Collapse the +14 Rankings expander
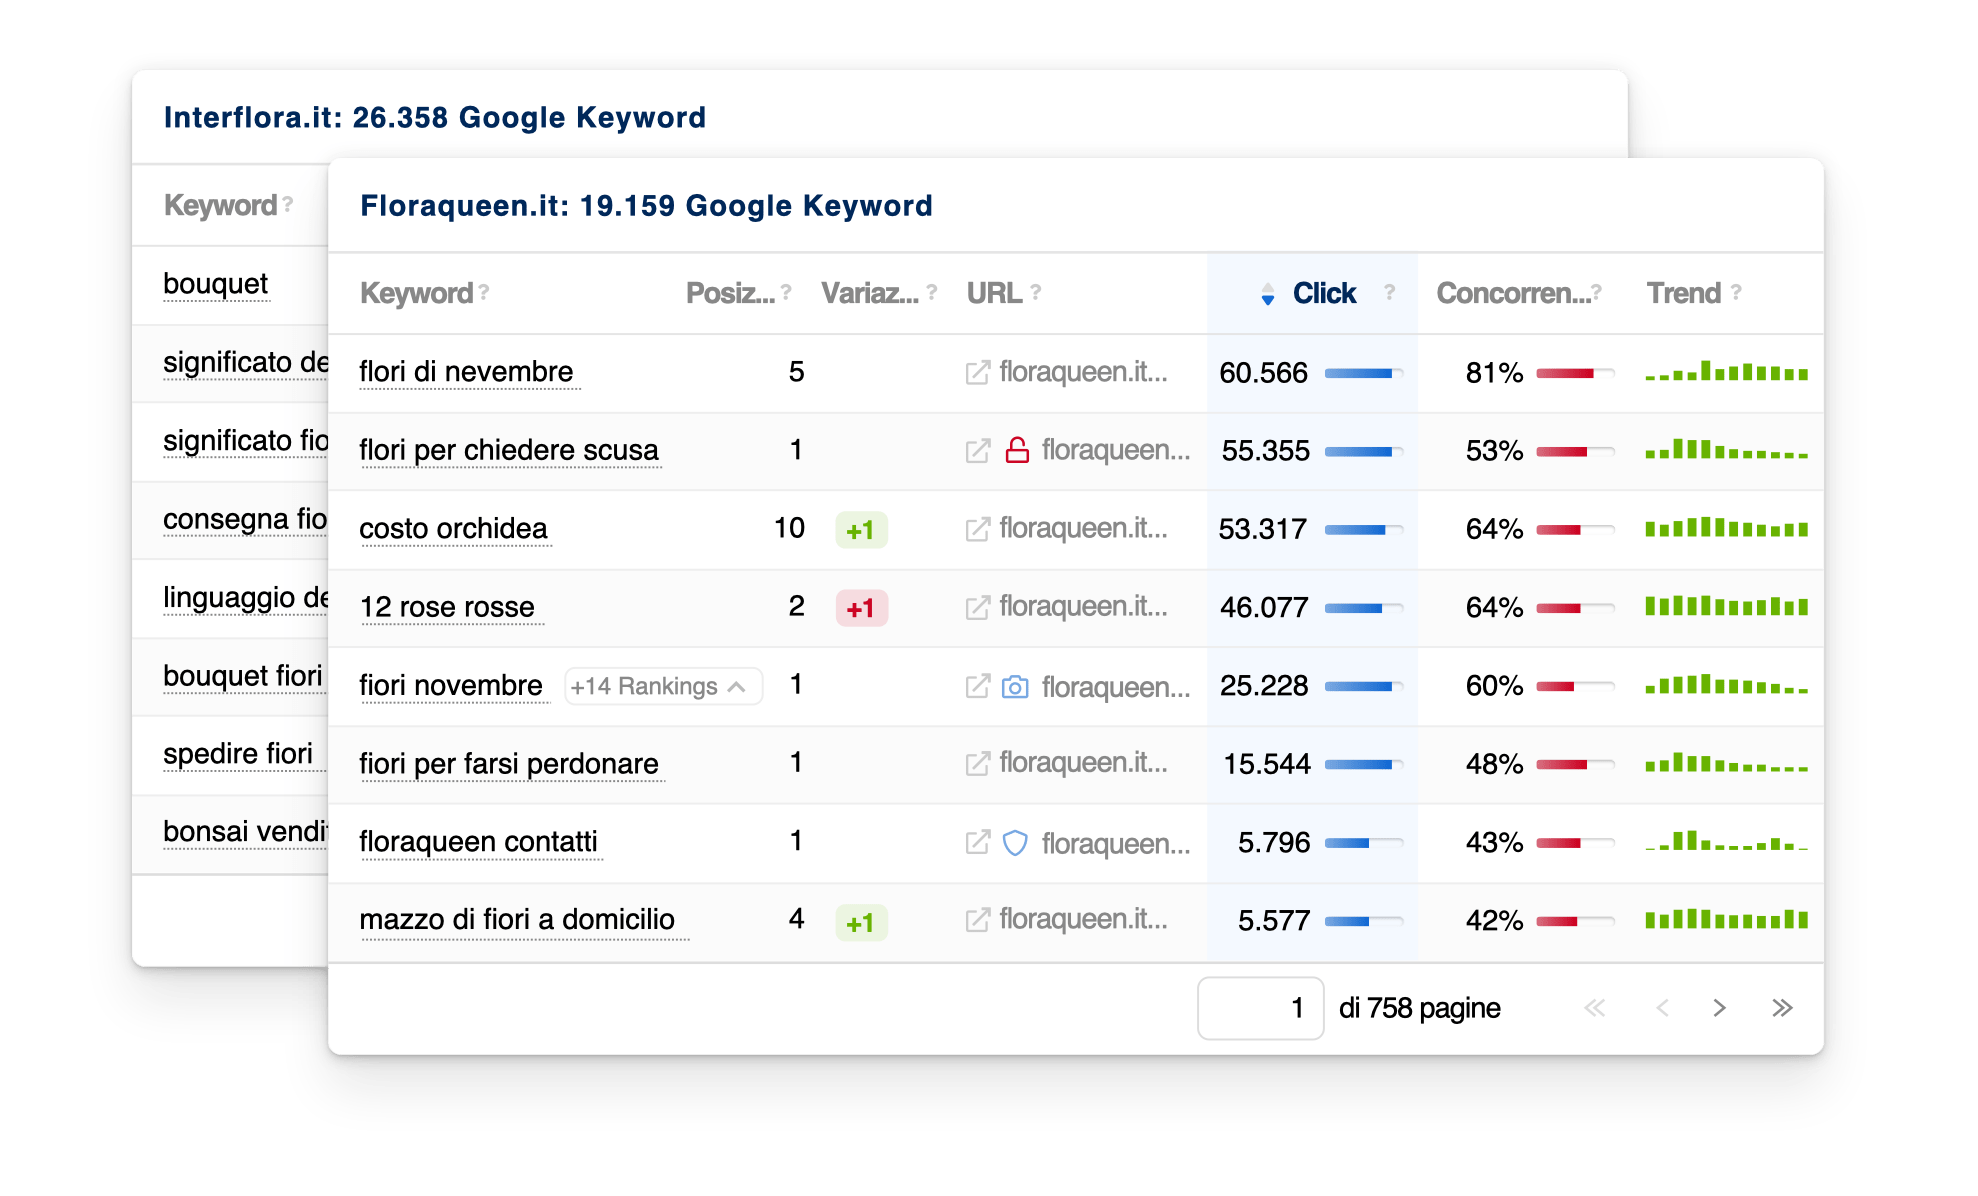 click(663, 687)
